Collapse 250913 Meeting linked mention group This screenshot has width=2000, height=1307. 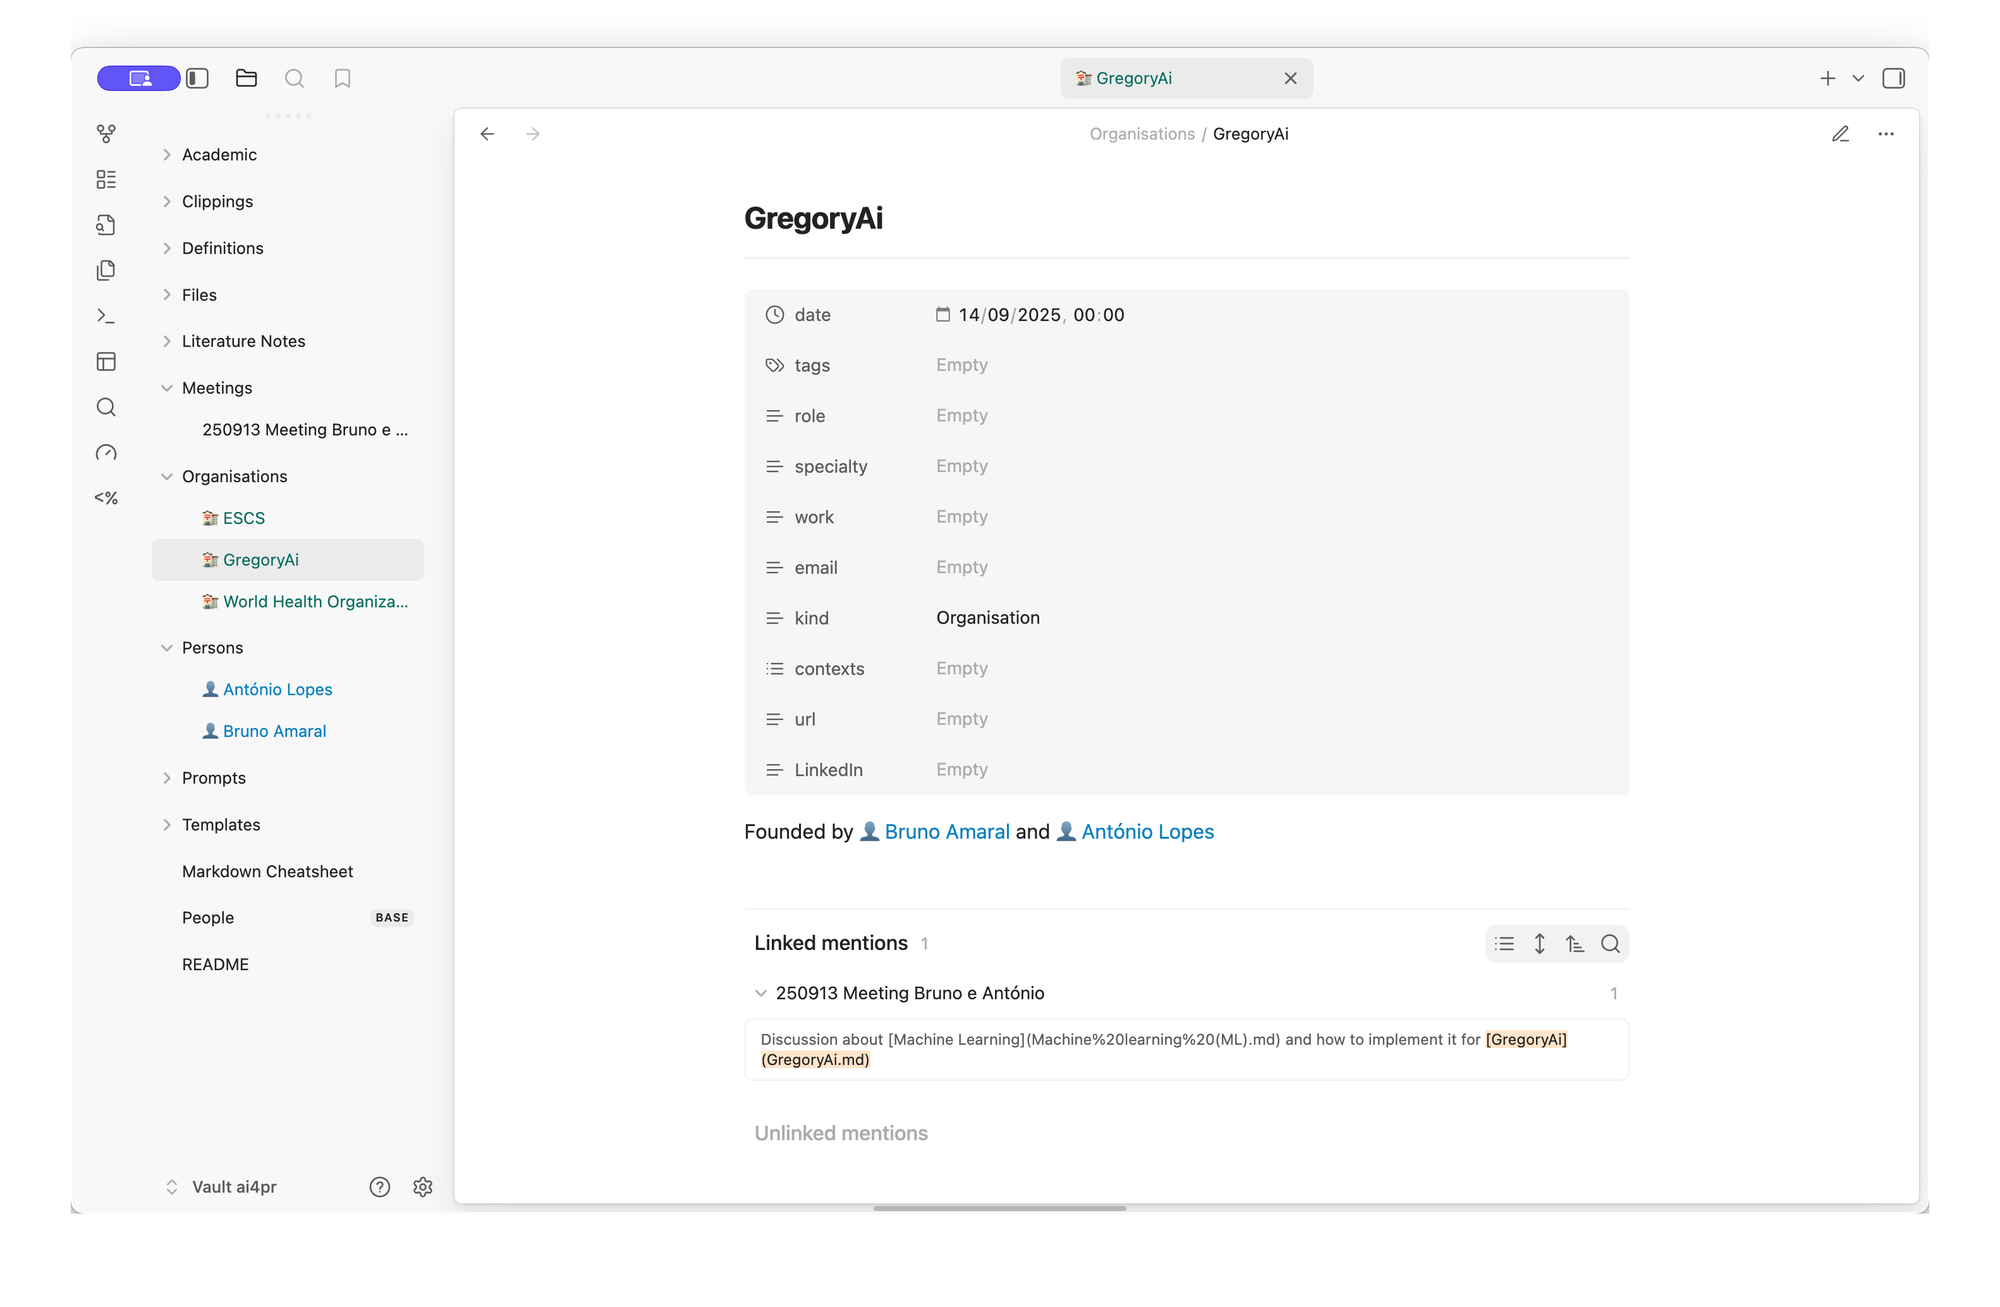click(x=761, y=993)
